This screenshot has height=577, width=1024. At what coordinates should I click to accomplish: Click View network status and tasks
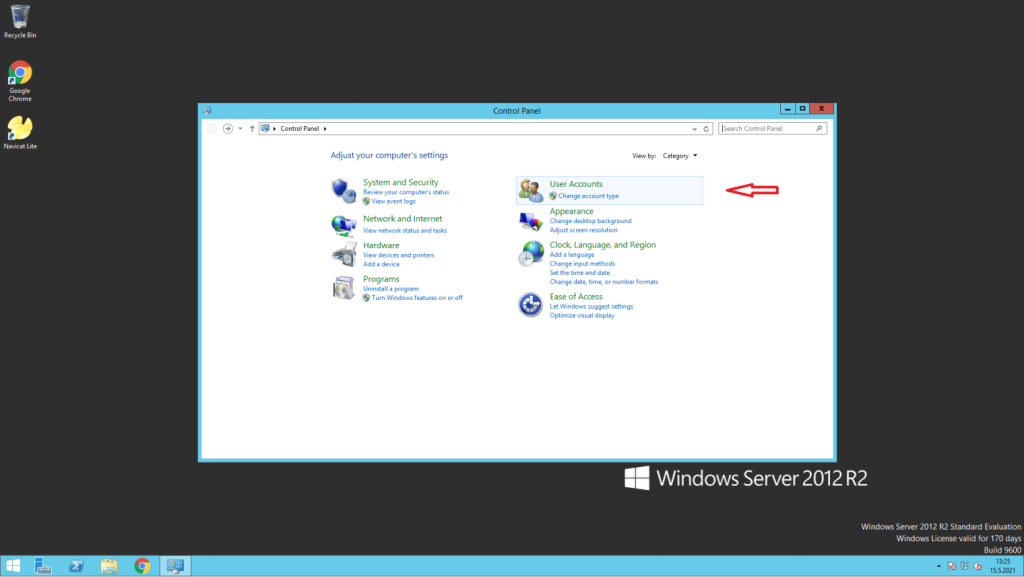click(405, 230)
